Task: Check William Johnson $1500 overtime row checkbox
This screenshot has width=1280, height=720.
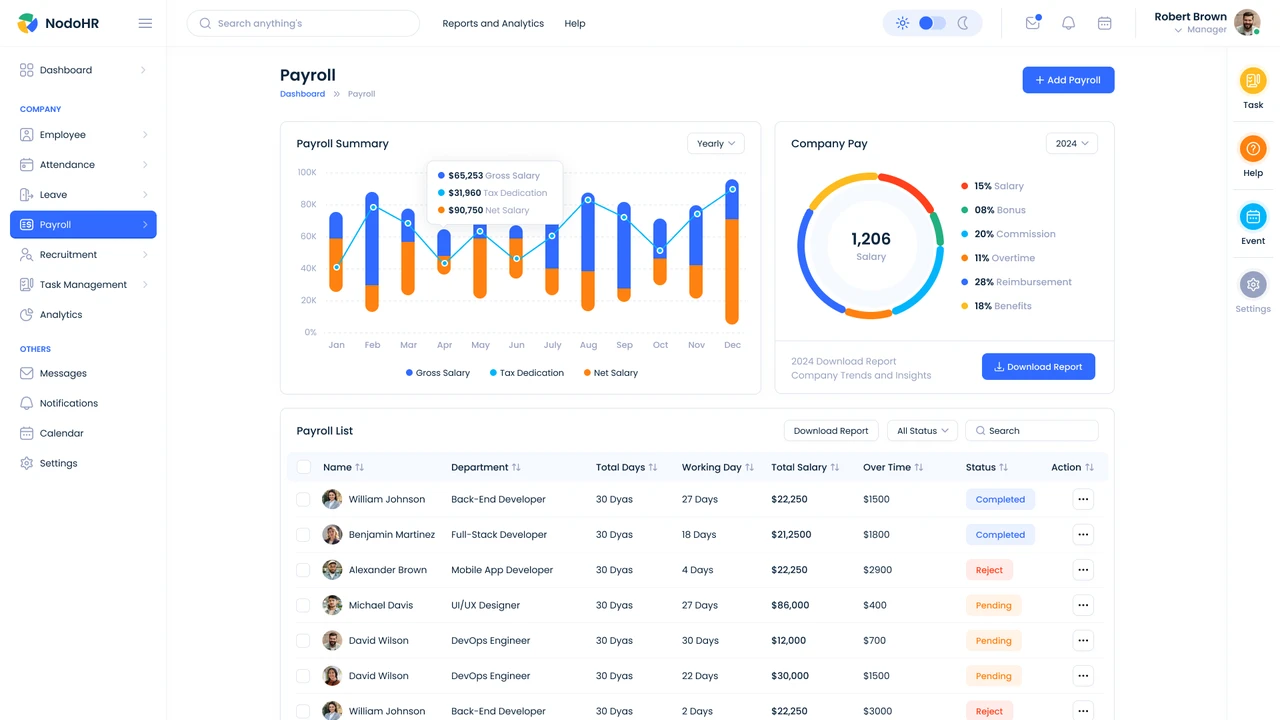Action: pos(303,499)
